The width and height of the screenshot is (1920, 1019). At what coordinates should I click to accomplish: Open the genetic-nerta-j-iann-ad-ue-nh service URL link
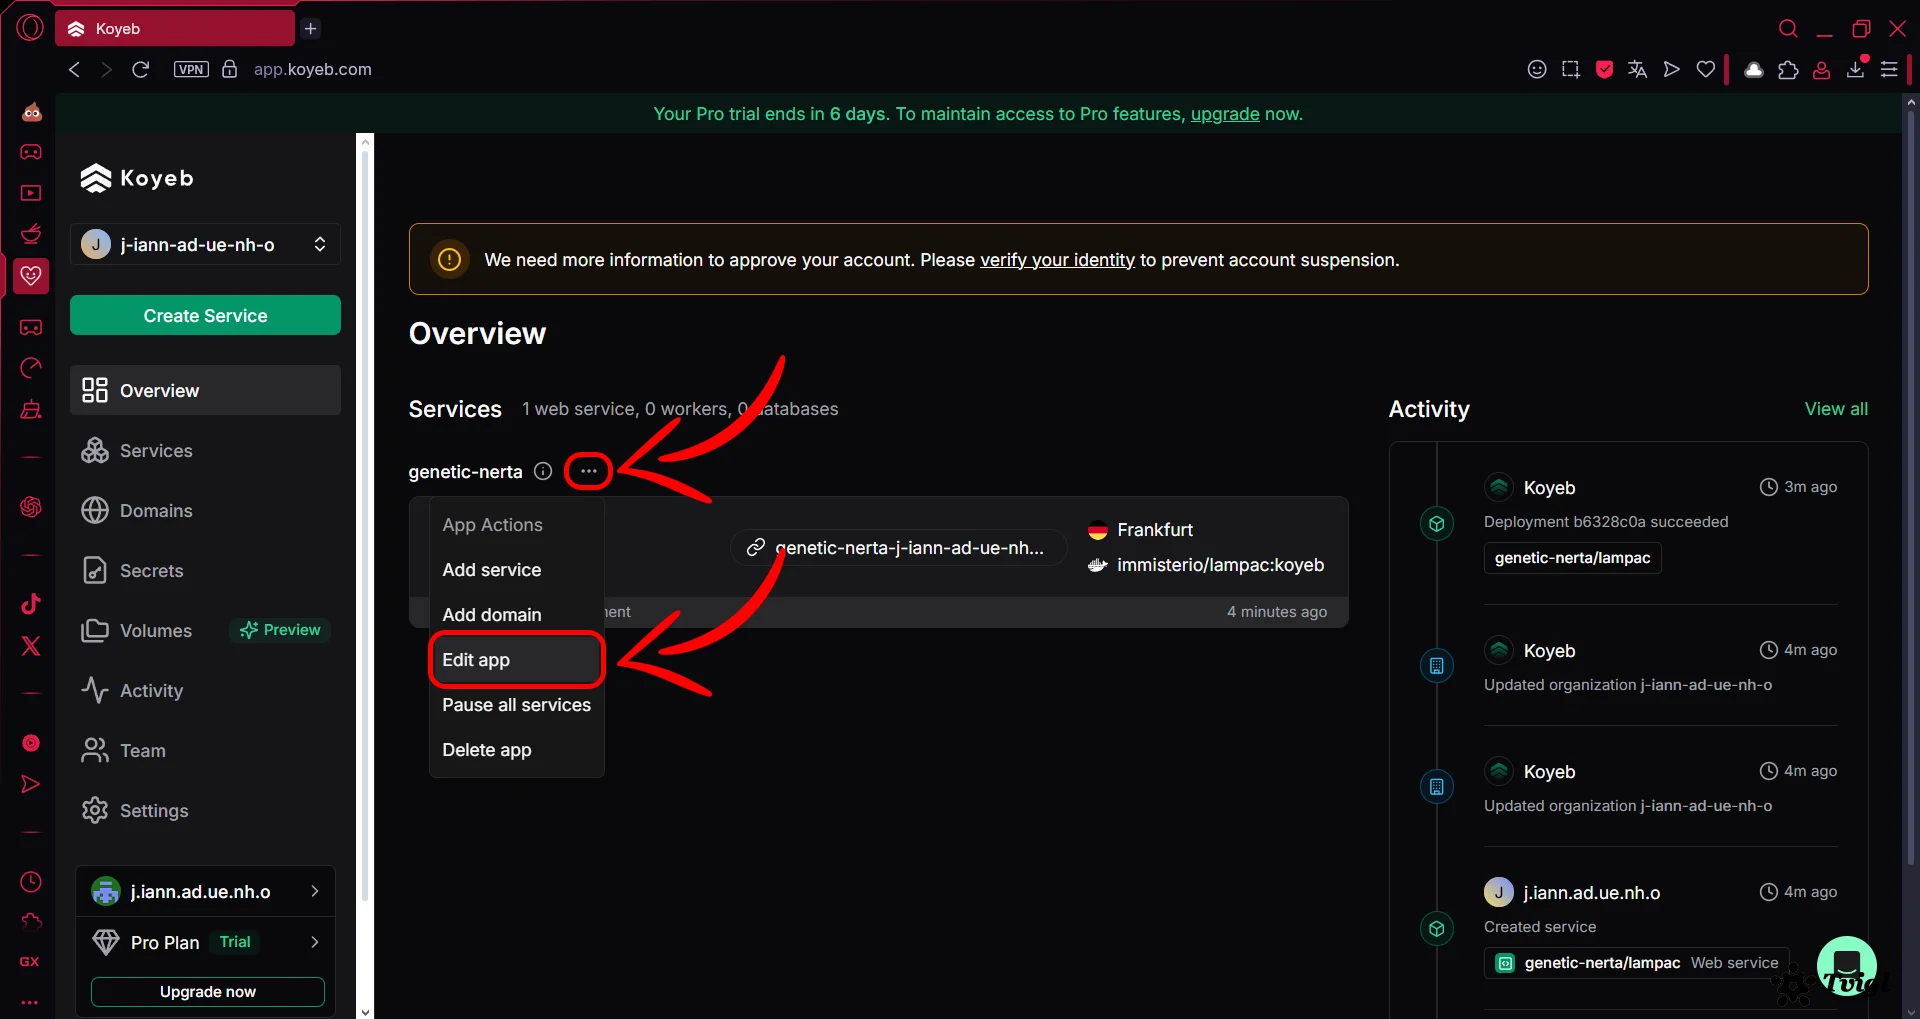[x=898, y=548]
